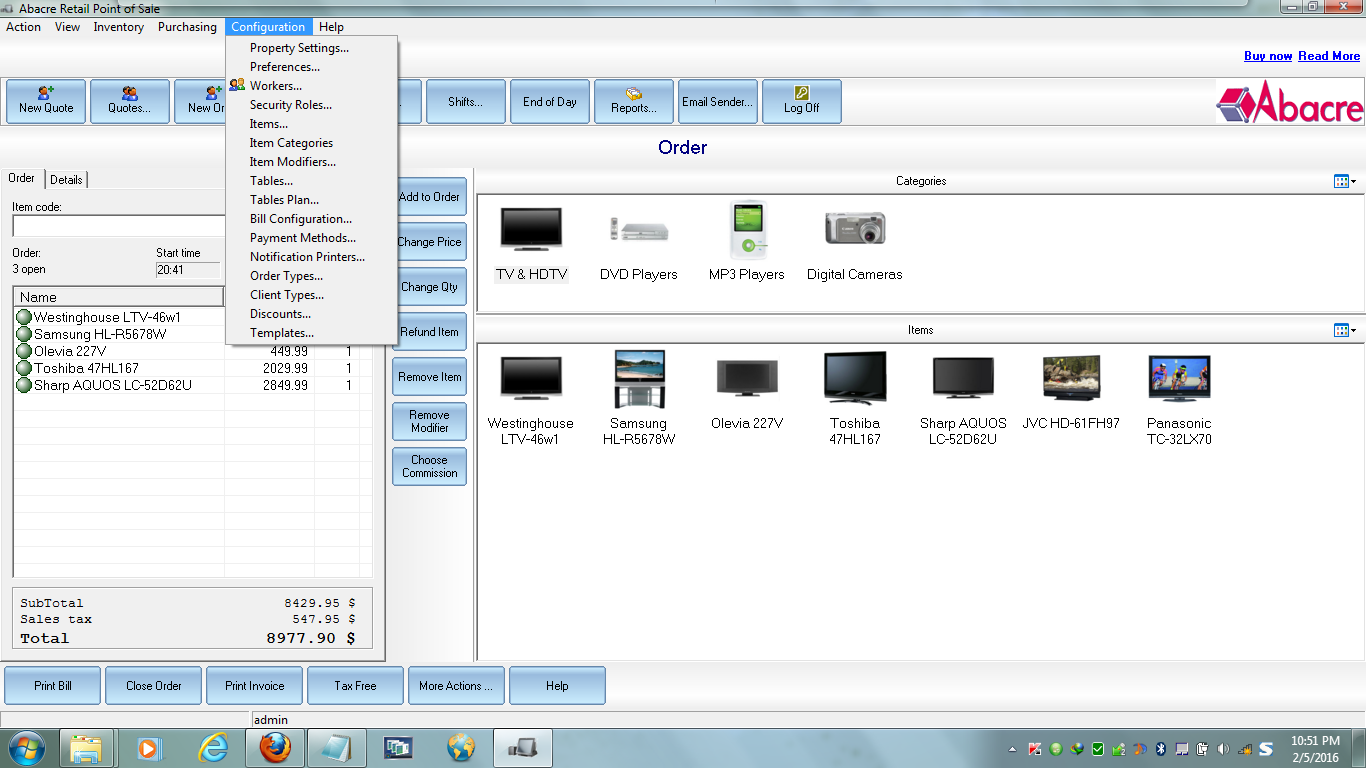
Task: Select the DVD Players category icon
Action: (x=639, y=244)
